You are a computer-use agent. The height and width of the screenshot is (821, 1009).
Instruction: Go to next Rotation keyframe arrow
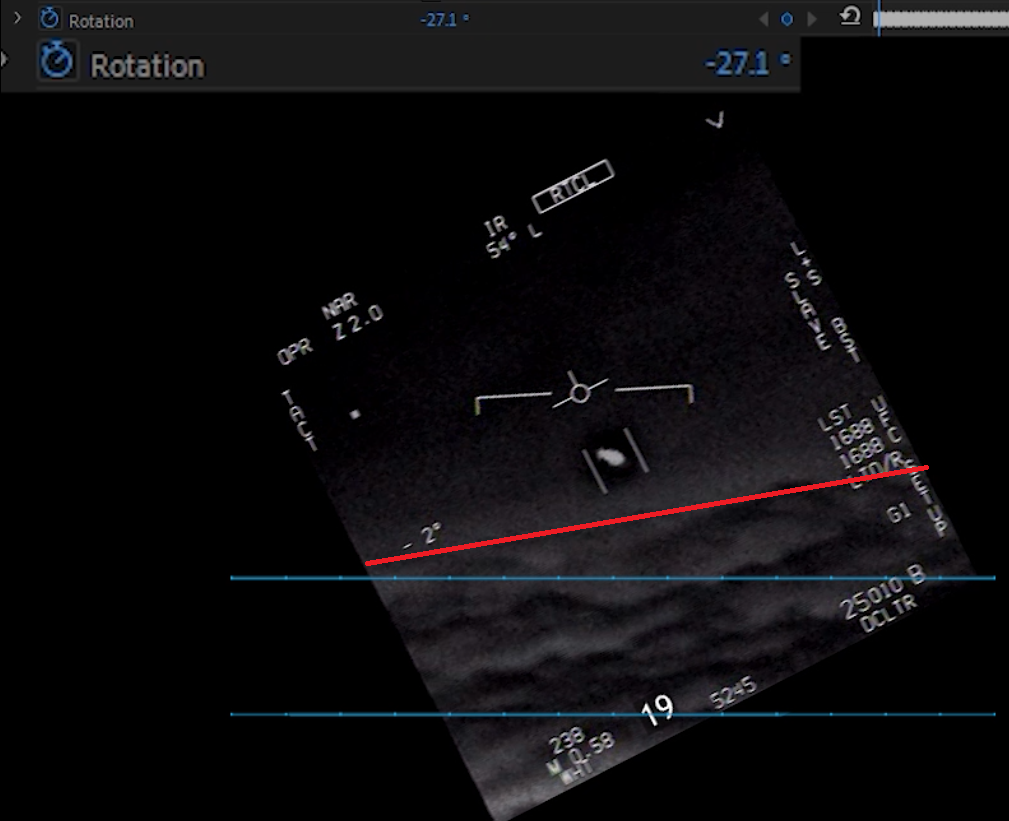coord(811,19)
